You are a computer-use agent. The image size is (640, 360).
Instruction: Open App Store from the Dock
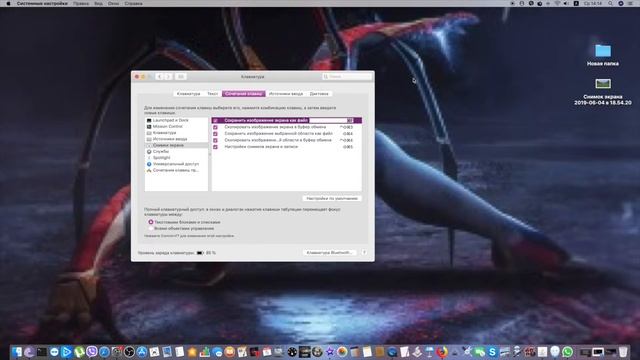click(x=142, y=352)
